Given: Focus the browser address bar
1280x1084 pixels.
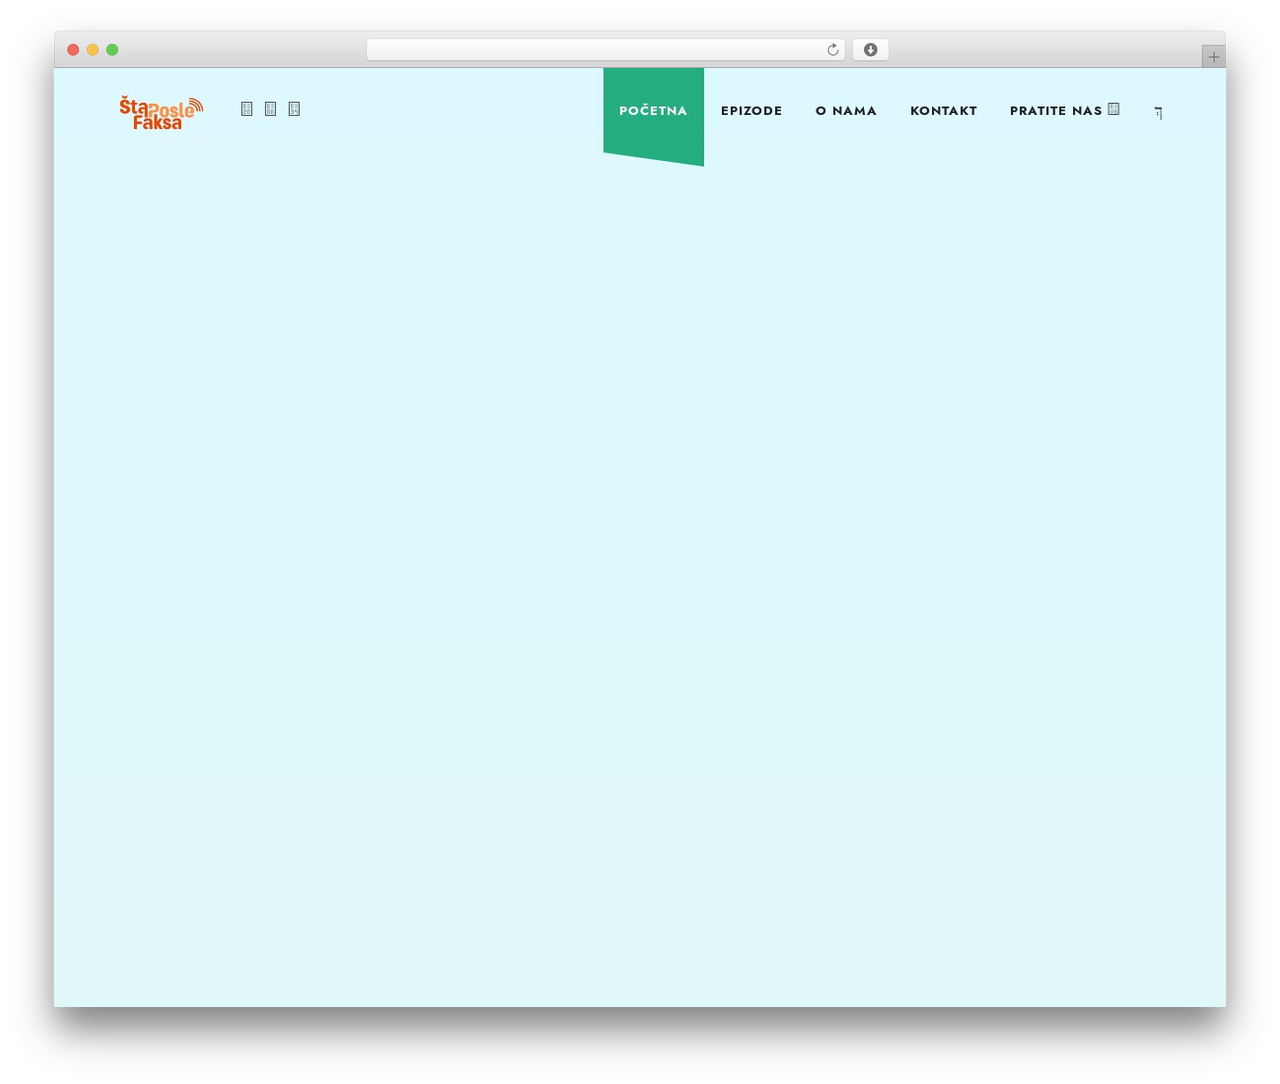Looking at the screenshot, I should click(605, 50).
